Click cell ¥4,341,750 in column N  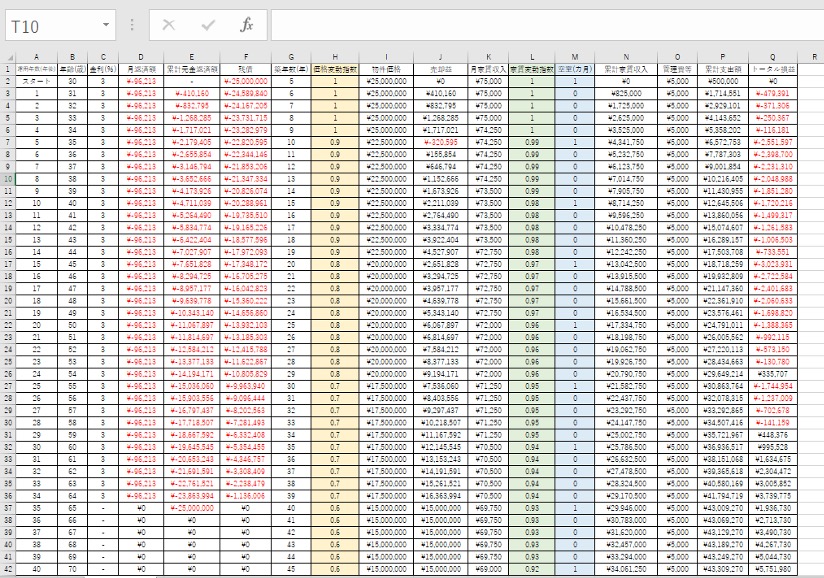click(x=626, y=142)
